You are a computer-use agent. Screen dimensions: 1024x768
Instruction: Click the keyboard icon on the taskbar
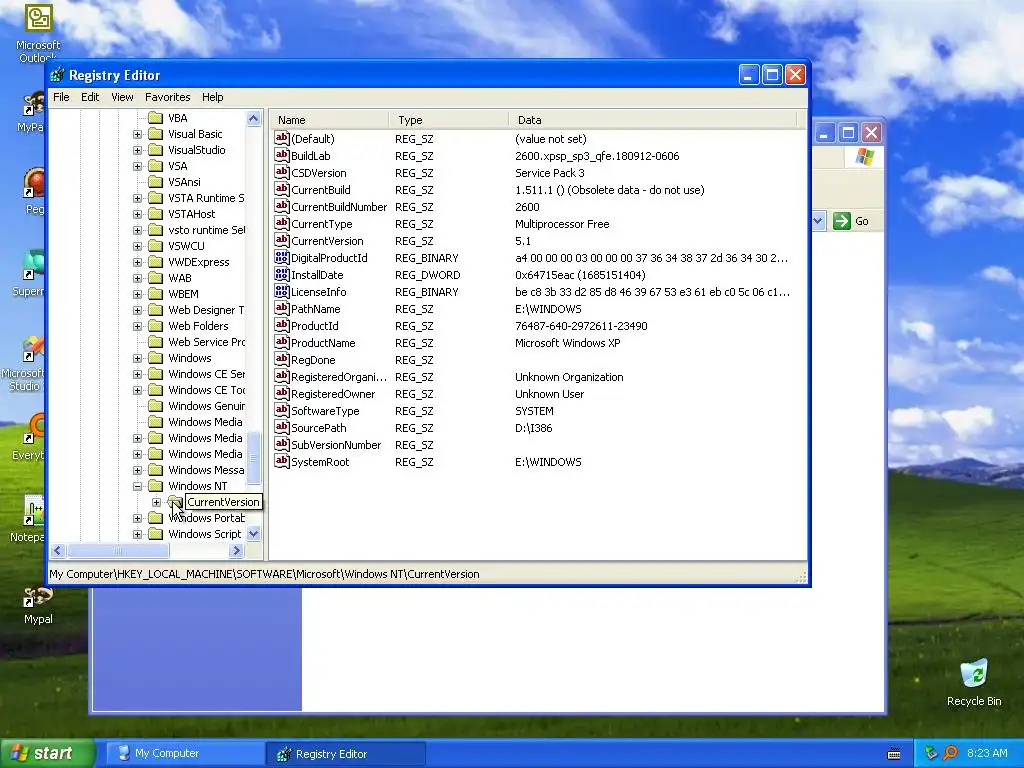click(x=894, y=754)
